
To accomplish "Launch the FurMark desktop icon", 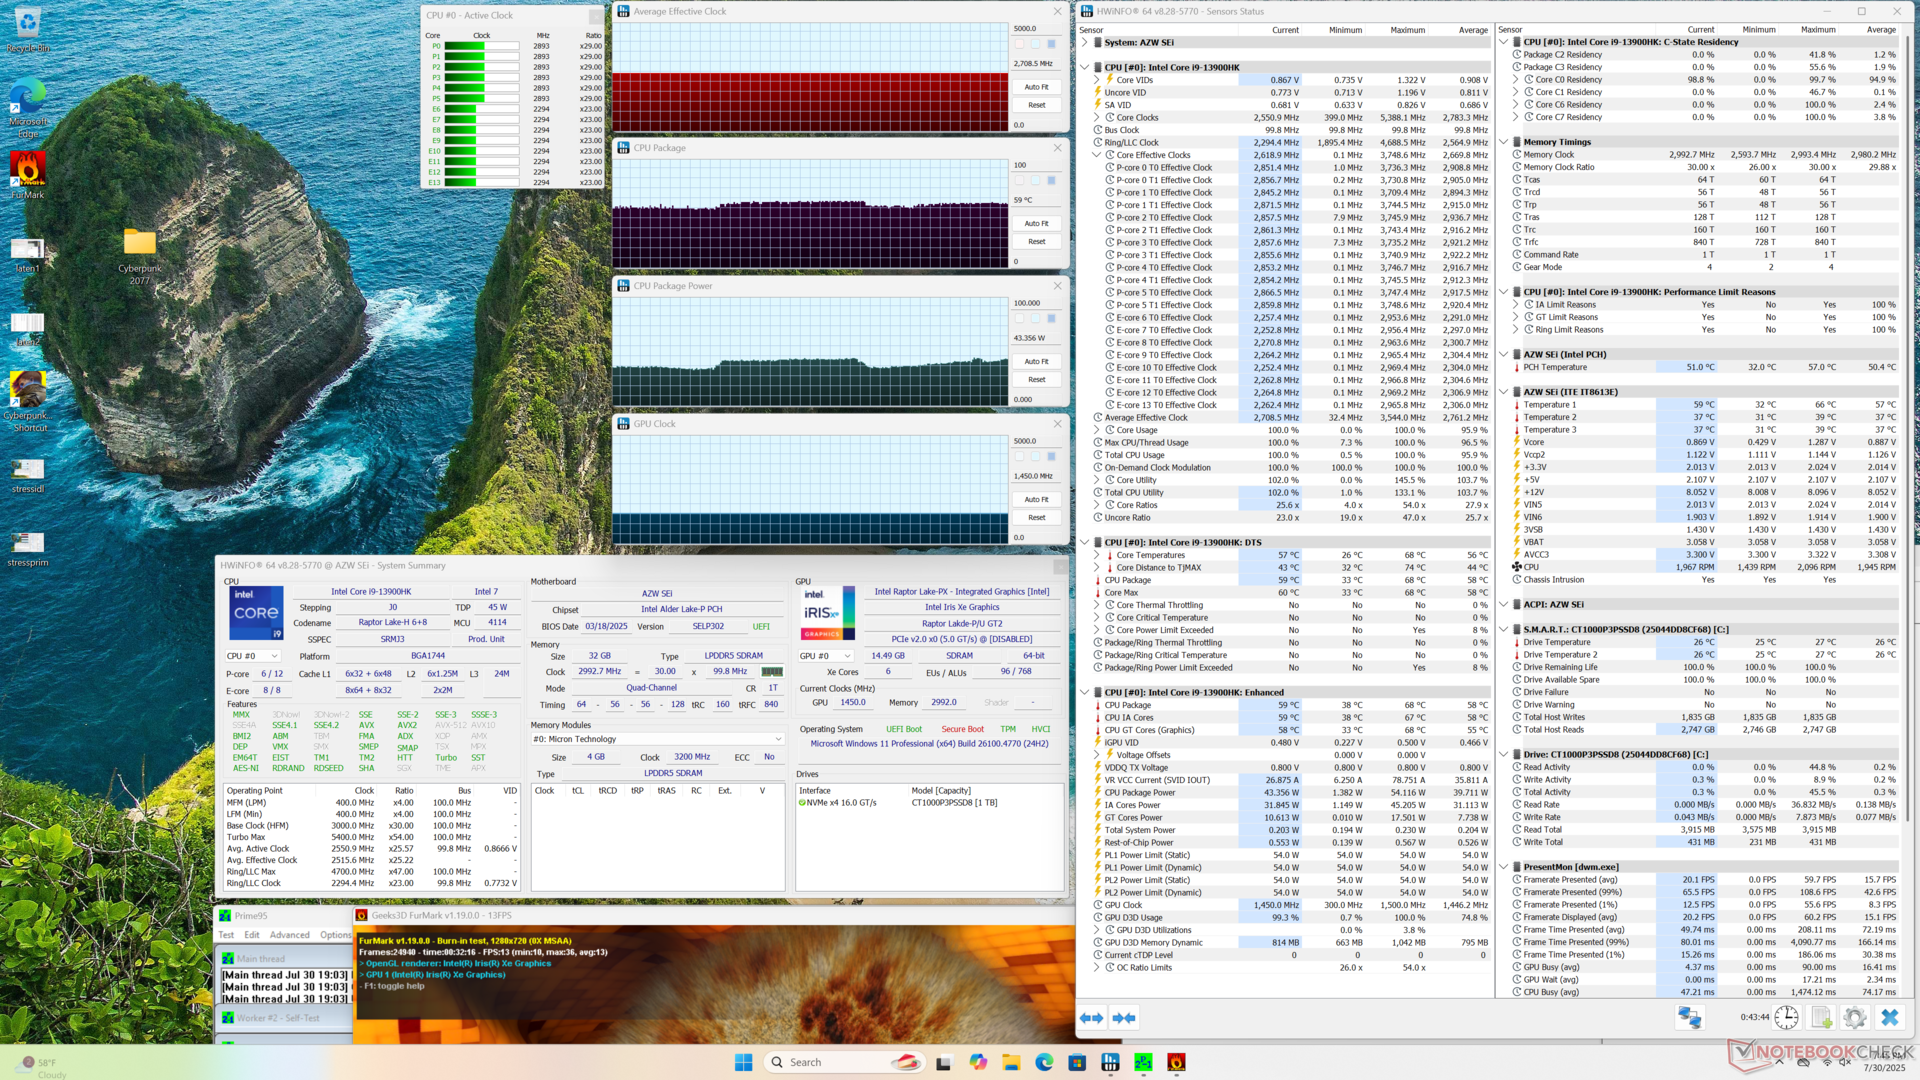I will click(28, 175).
